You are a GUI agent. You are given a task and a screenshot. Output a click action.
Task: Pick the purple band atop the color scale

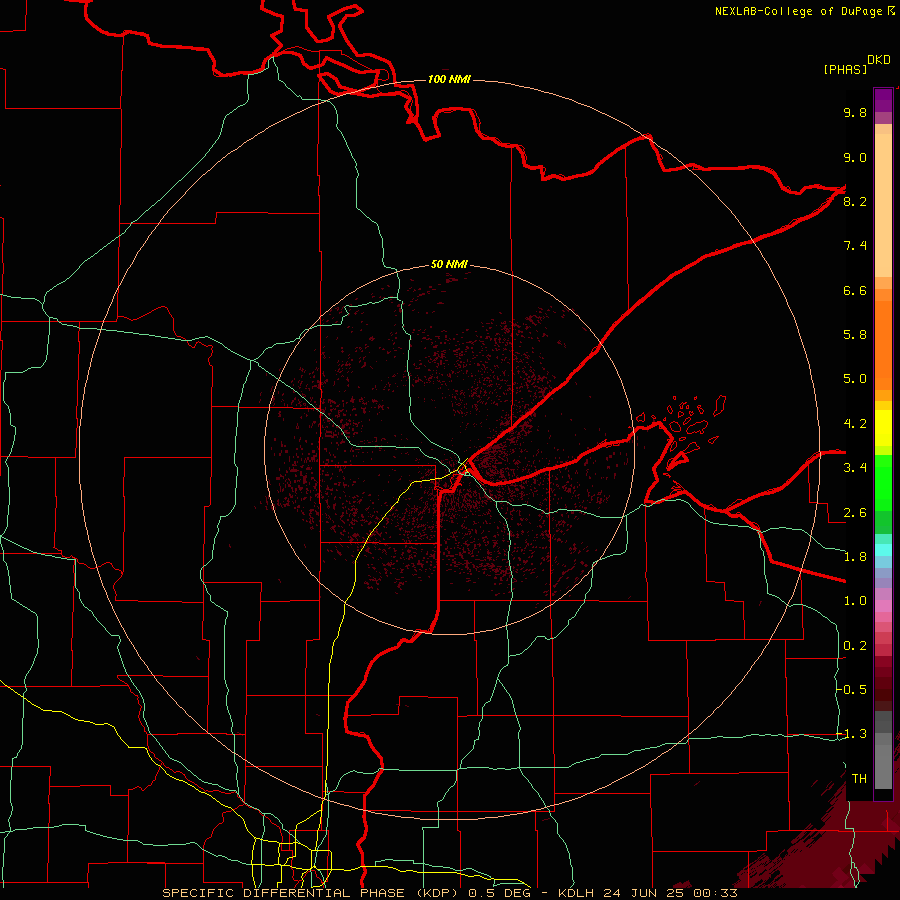pyautogui.click(x=883, y=100)
